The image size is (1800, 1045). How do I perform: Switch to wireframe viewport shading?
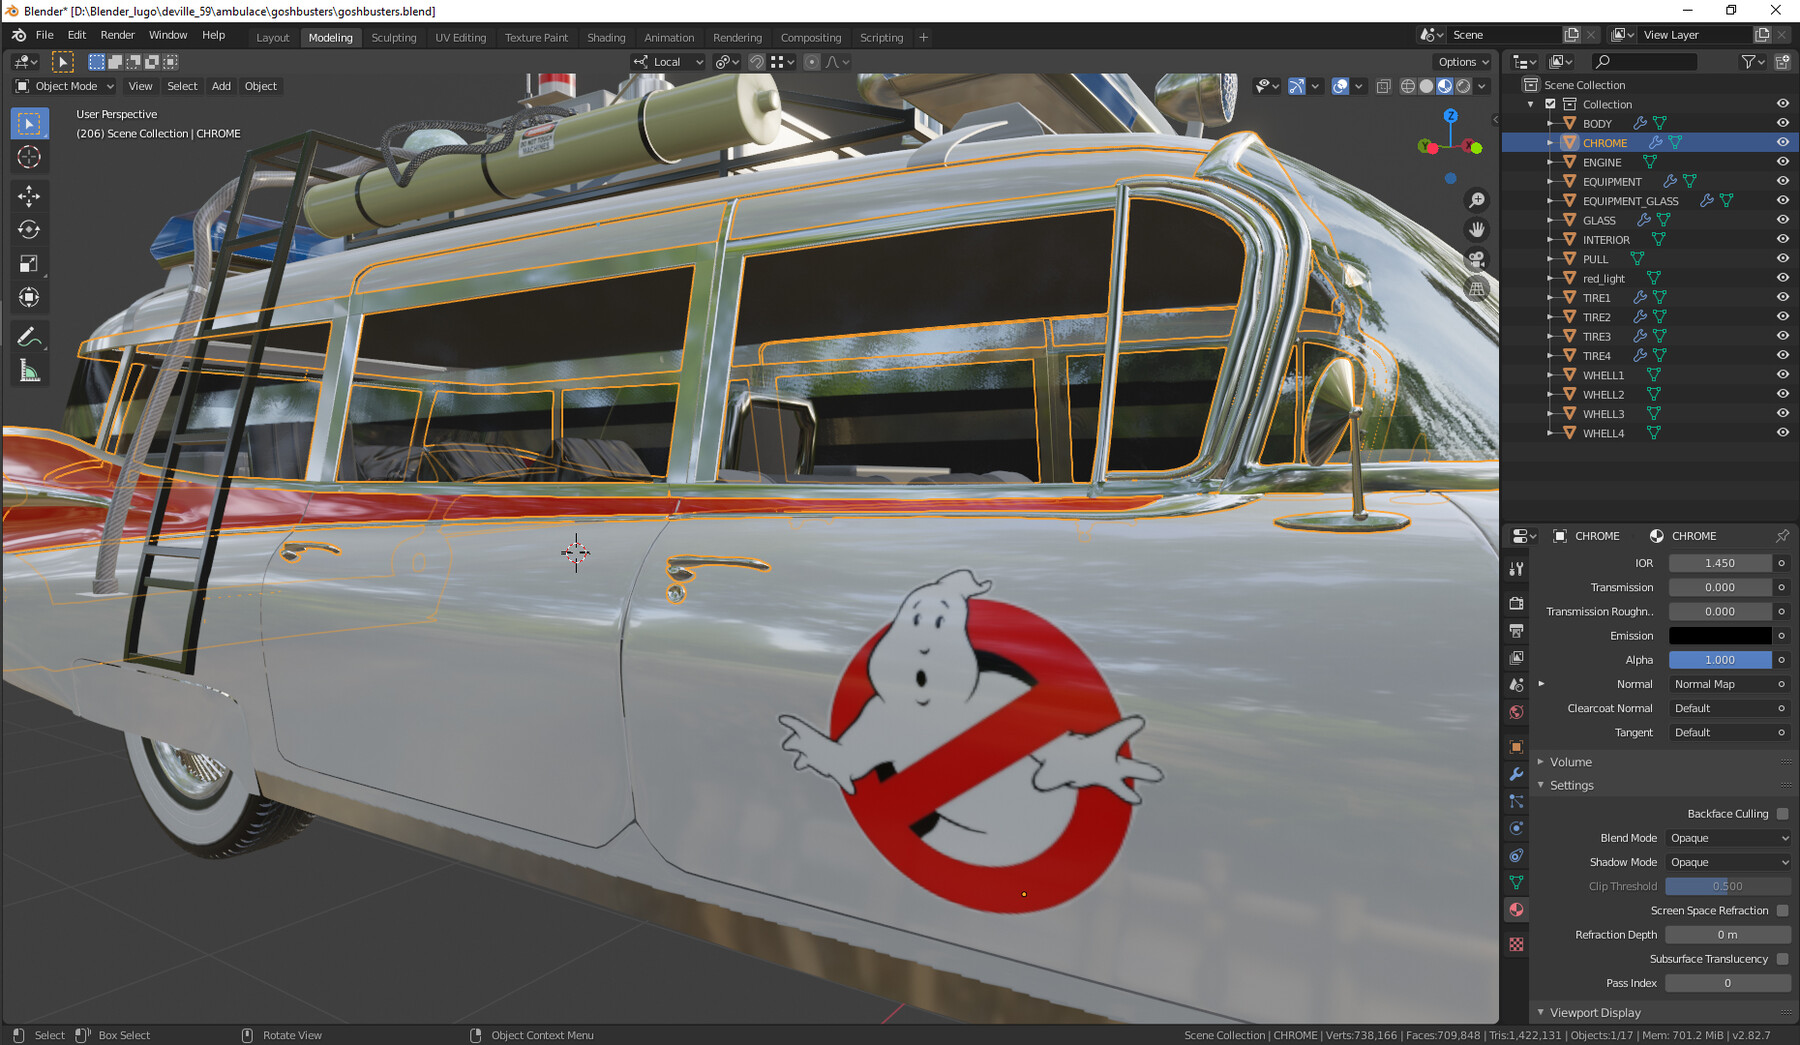click(1408, 86)
